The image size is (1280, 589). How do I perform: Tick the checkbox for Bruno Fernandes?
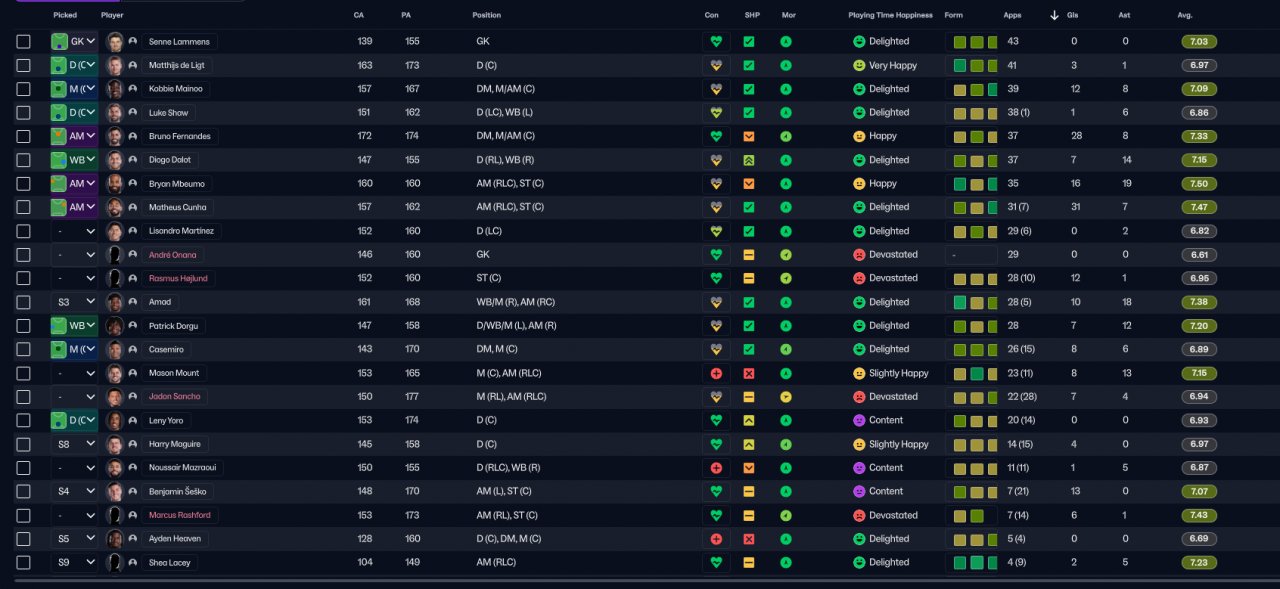point(24,136)
